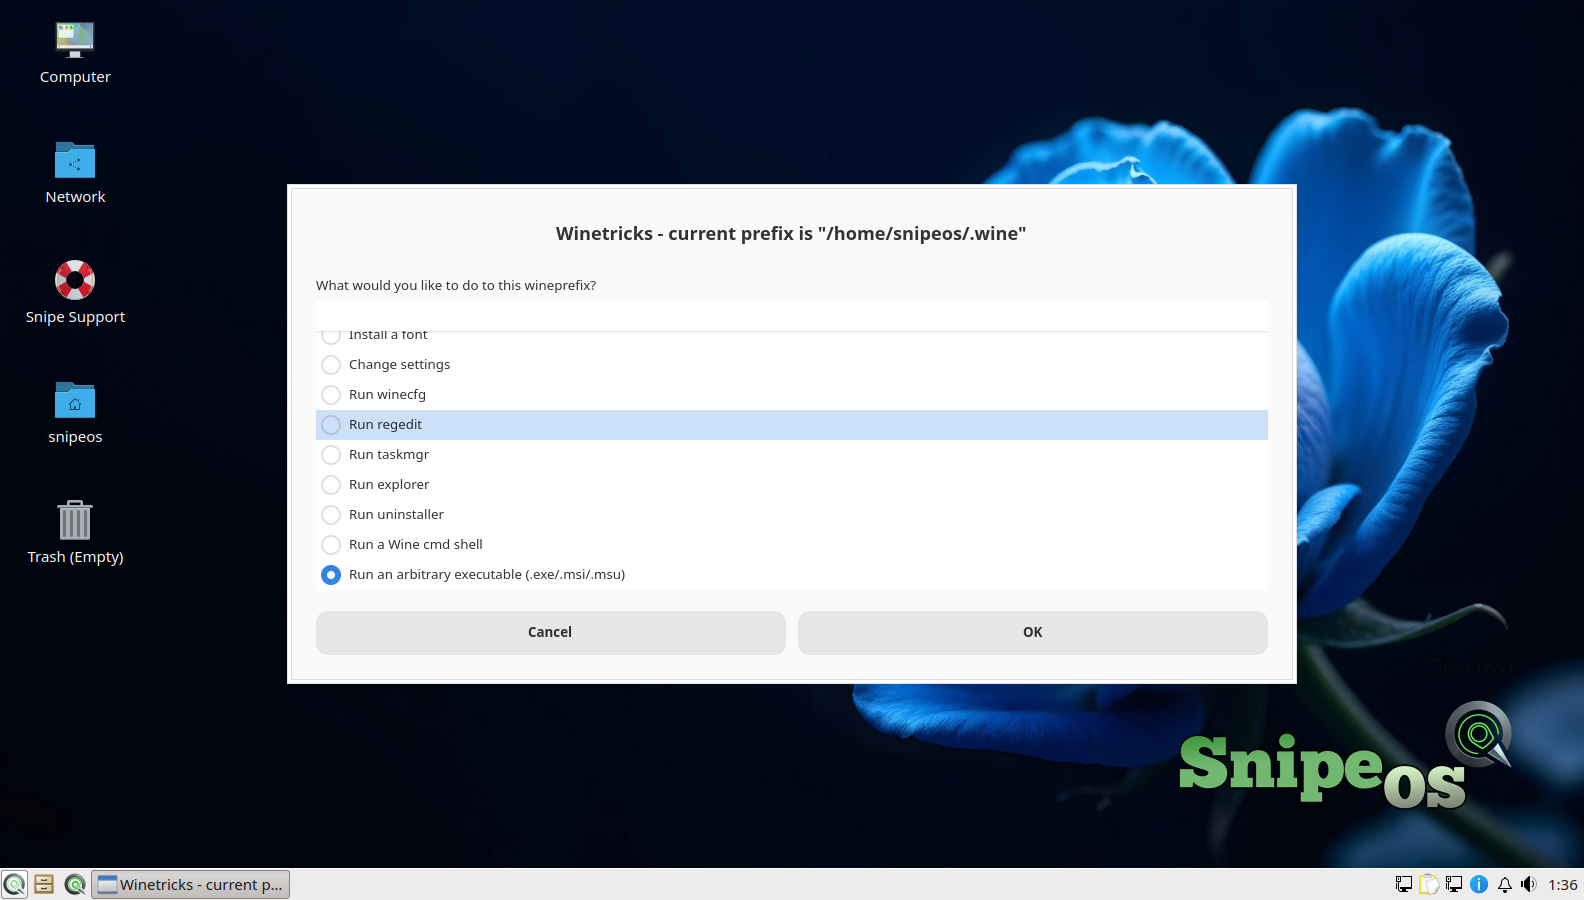The image size is (1584, 900).
Task: Click the network tray icon left of info icon
Action: coord(1454,884)
